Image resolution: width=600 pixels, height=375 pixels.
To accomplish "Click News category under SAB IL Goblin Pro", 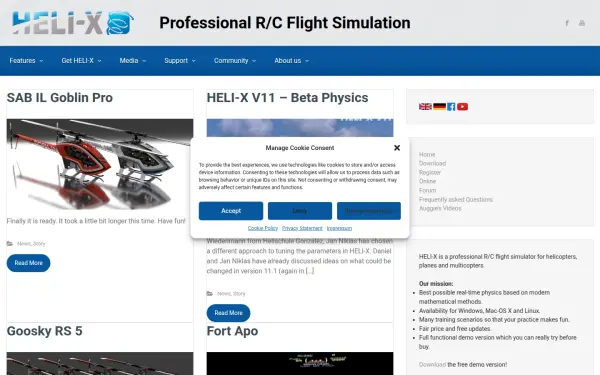I will (24, 244).
